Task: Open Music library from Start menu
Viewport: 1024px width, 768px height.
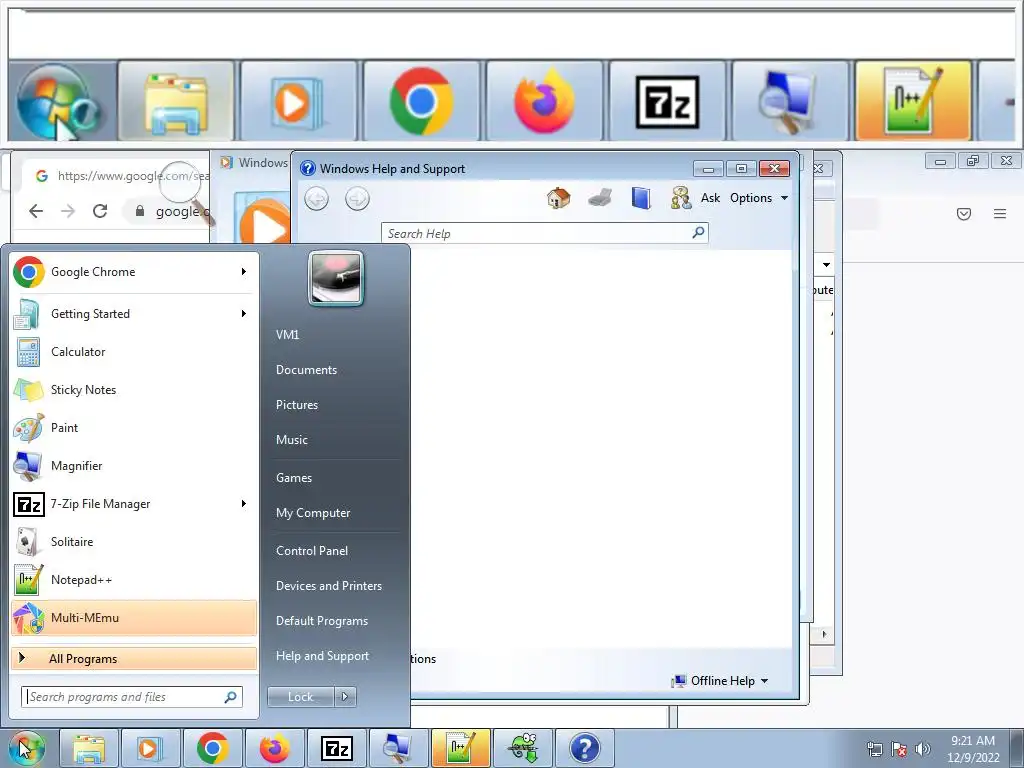Action: click(x=291, y=440)
